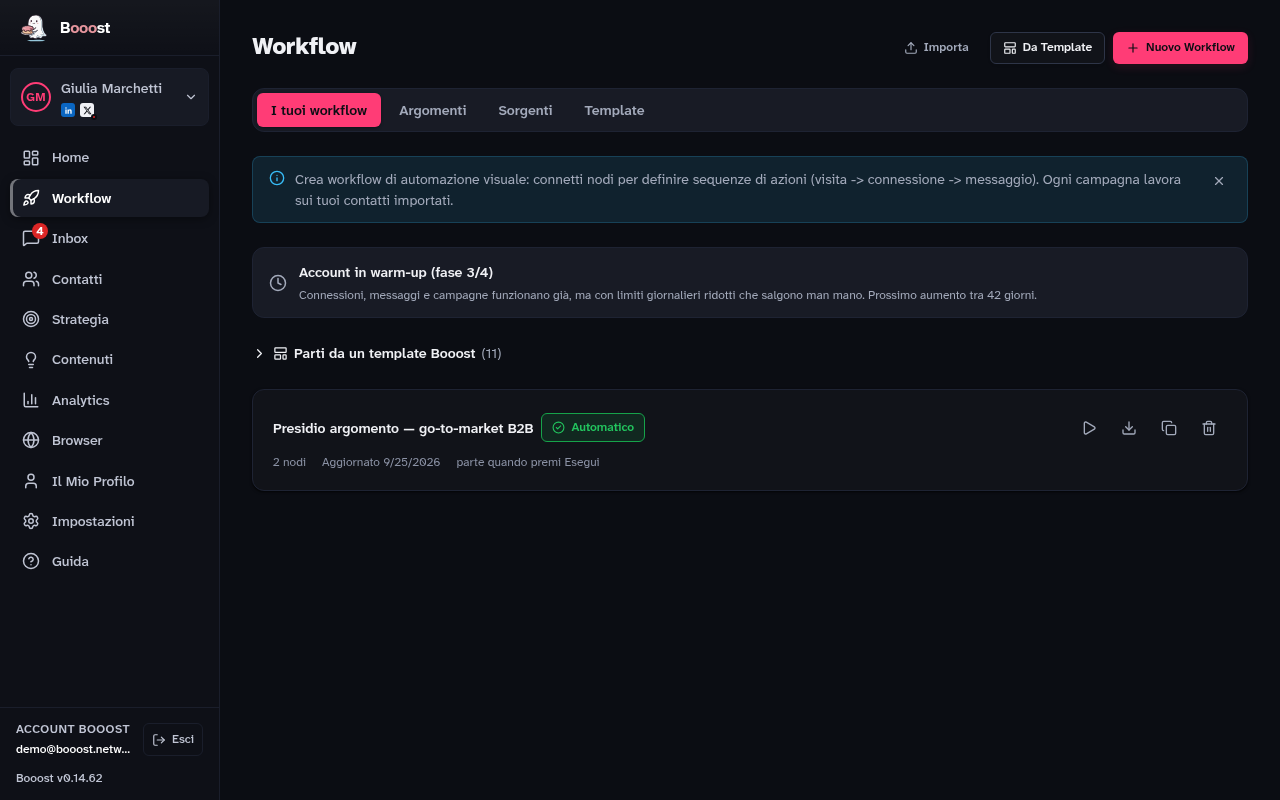
Task: Dismiss the blue info banner
Action: click(x=1219, y=181)
